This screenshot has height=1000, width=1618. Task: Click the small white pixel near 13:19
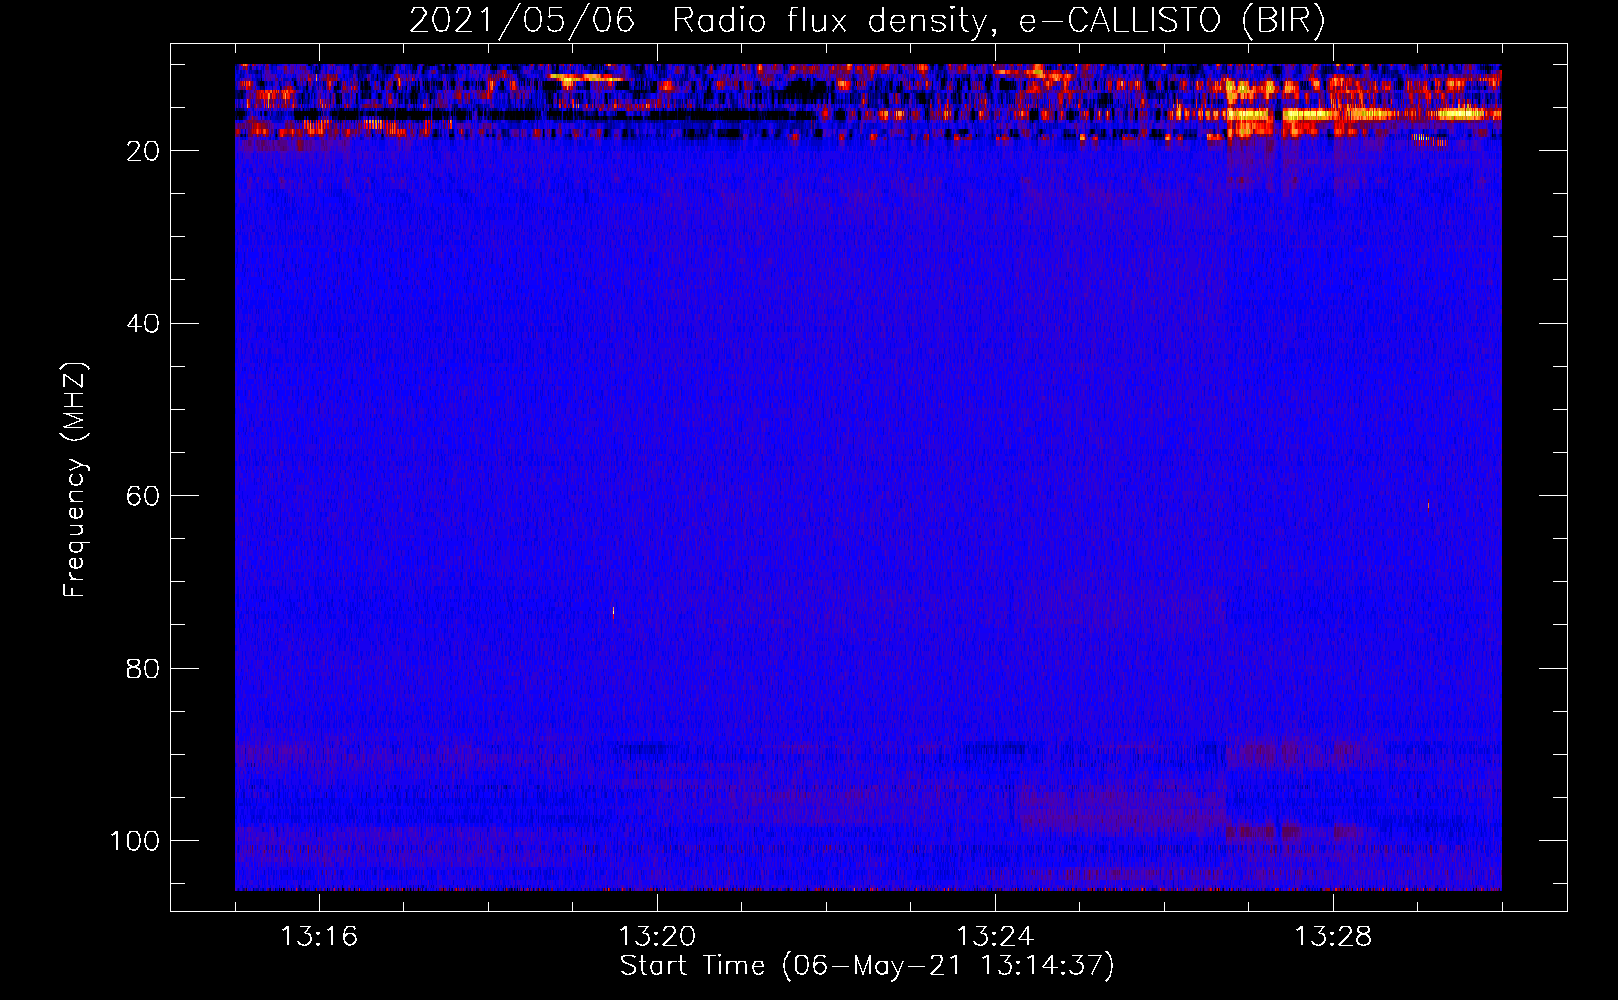pos(613,611)
